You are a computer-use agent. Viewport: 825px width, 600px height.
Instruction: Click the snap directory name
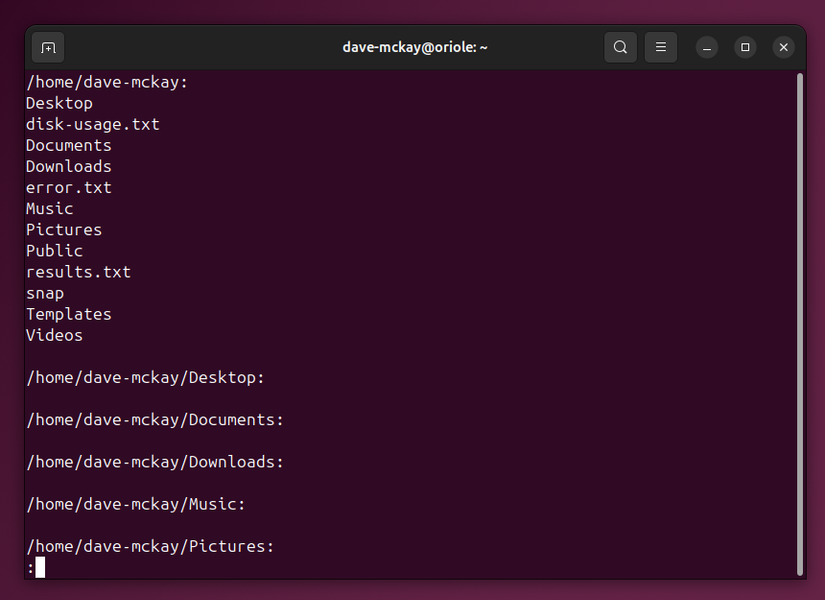[45, 292]
